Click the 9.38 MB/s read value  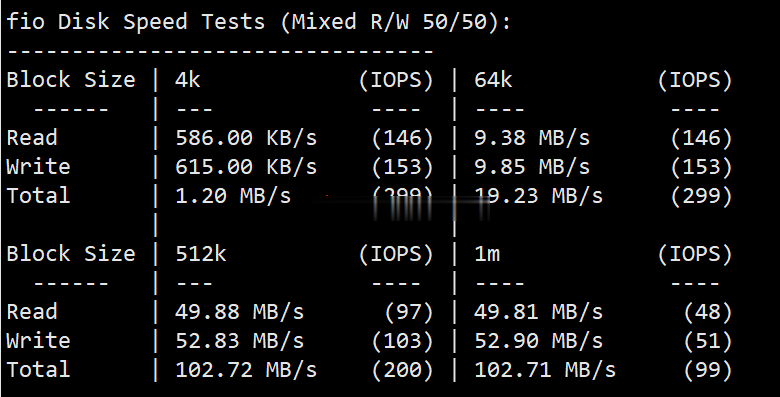[532, 138]
